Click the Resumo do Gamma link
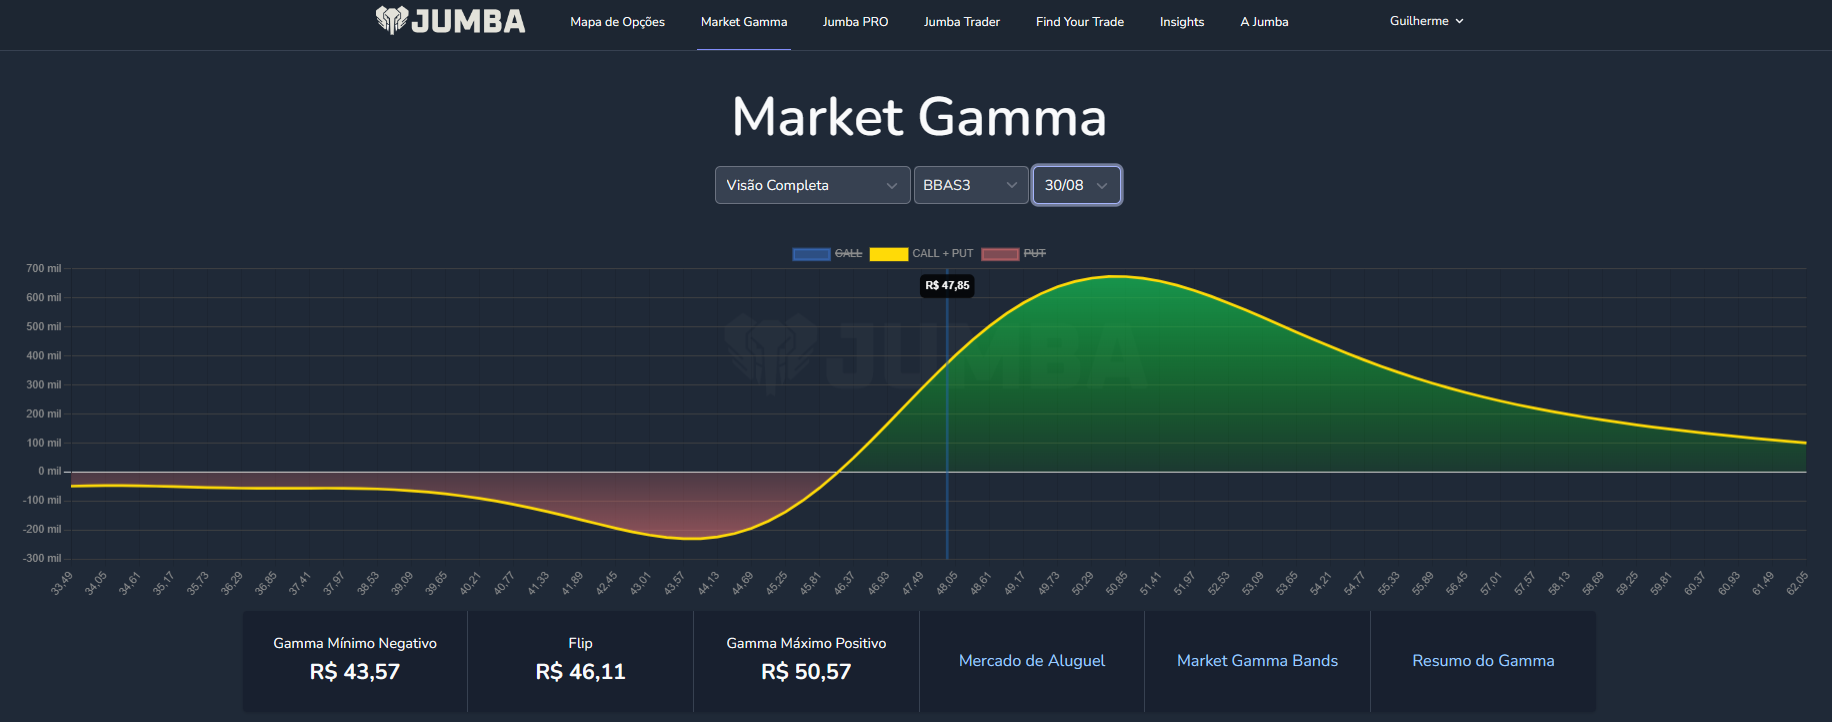The width and height of the screenshot is (1832, 722). [x=1483, y=661]
